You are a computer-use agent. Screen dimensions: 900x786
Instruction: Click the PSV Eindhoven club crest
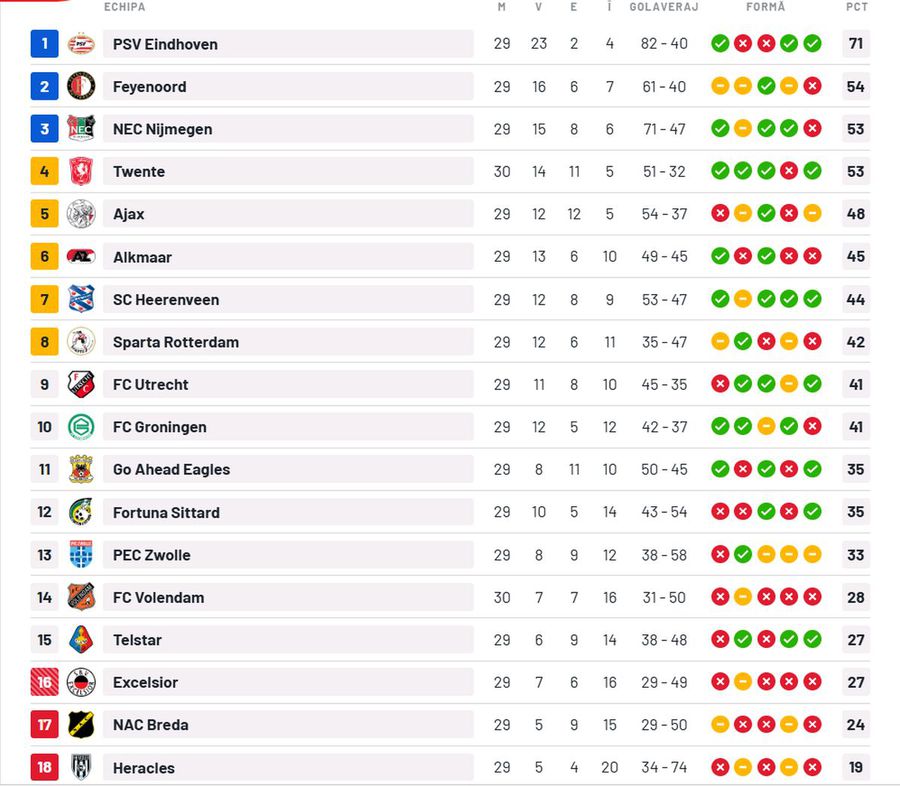tap(81, 44)
